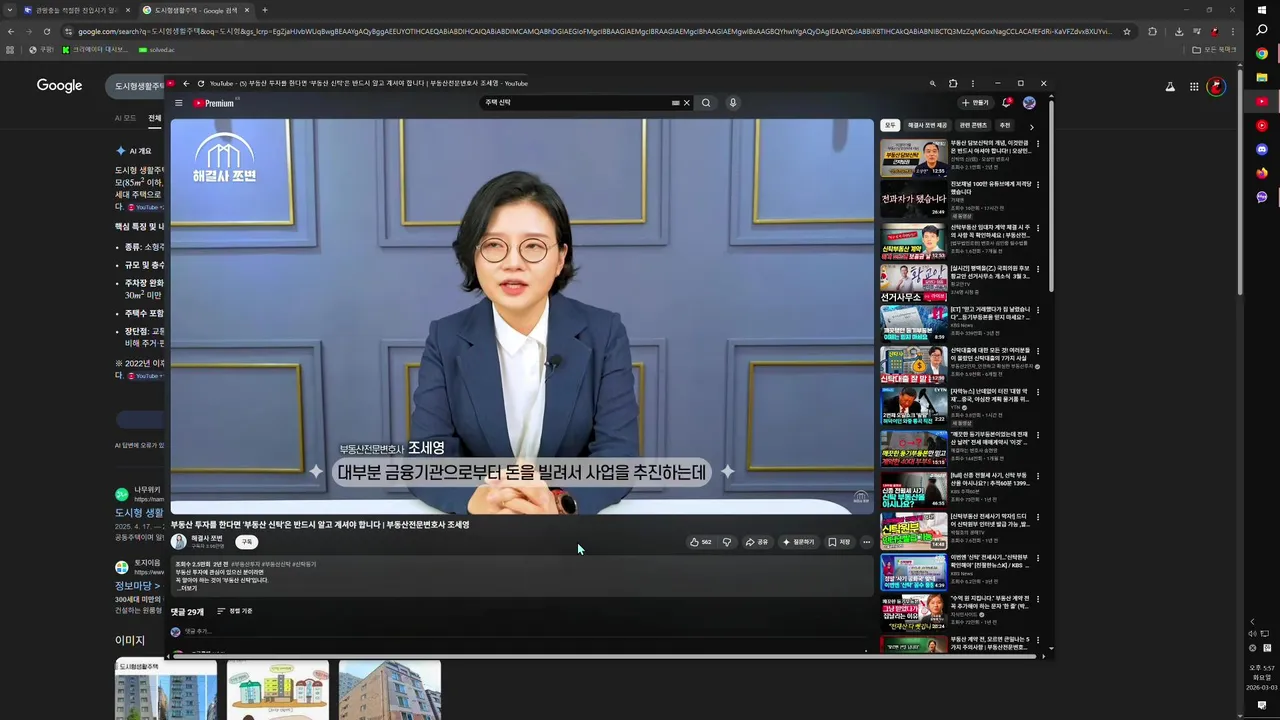
Task: Open the YouTube hamburger guide menu
Action: point(179,103)
